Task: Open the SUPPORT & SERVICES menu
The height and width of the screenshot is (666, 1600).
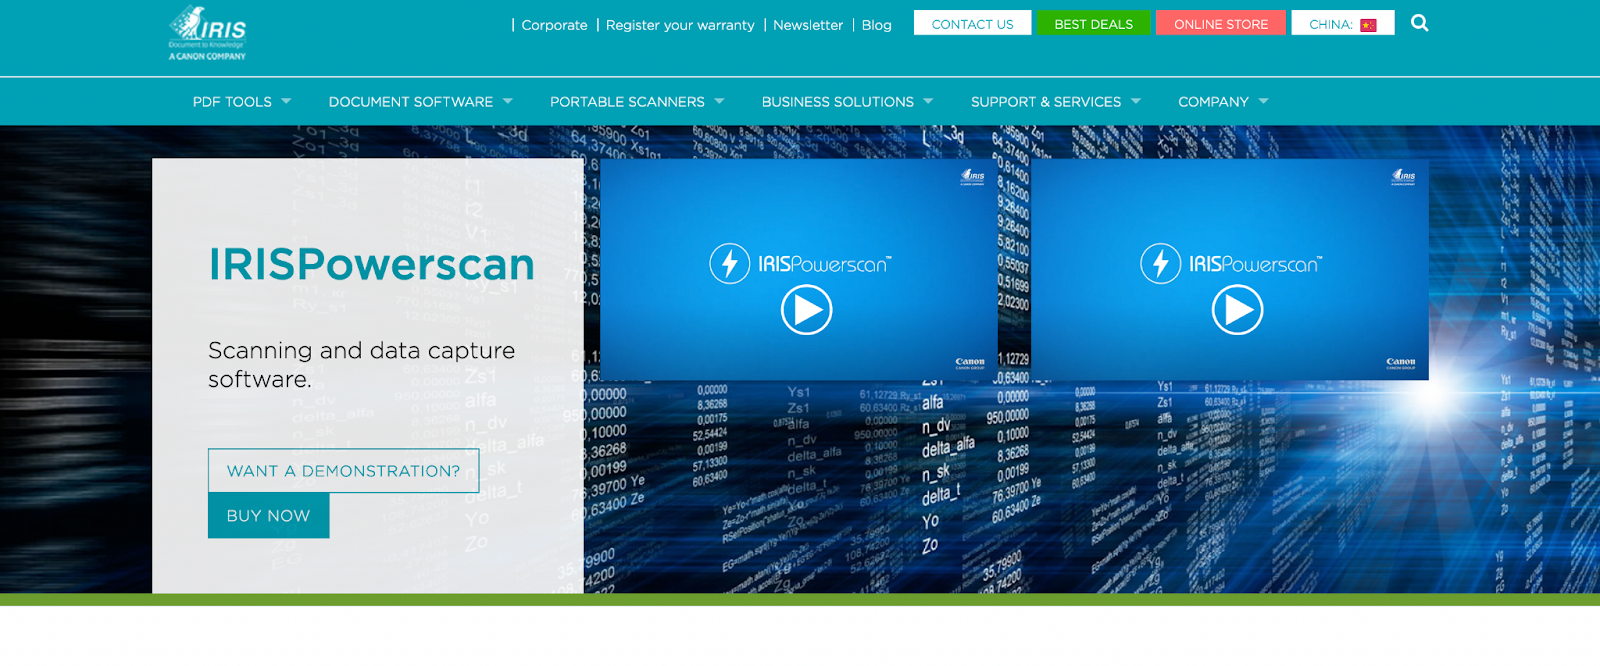Action: click(1046, 102)
